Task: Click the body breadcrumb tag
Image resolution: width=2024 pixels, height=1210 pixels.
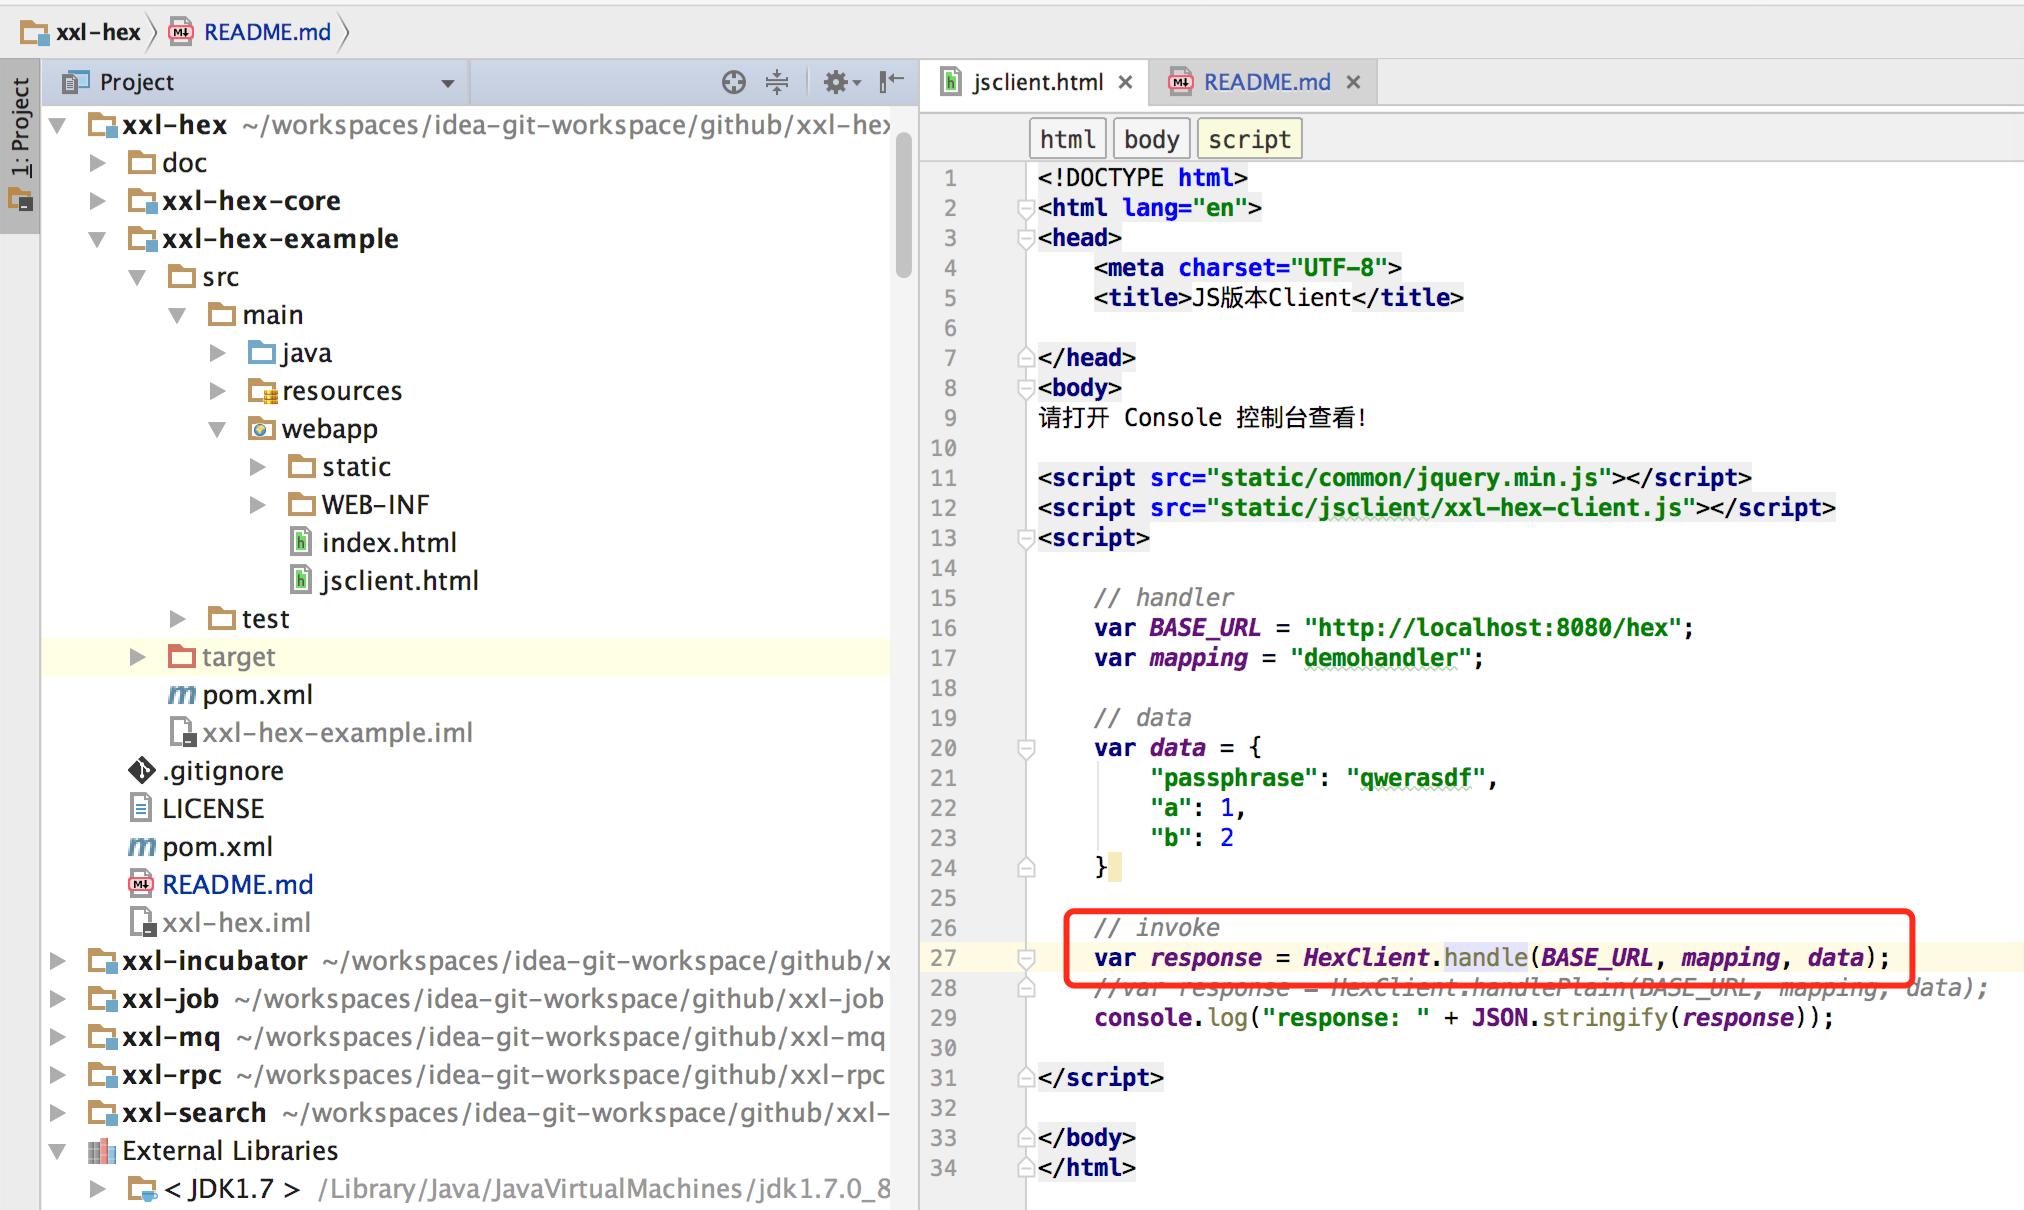Action: coord(1151,139)
